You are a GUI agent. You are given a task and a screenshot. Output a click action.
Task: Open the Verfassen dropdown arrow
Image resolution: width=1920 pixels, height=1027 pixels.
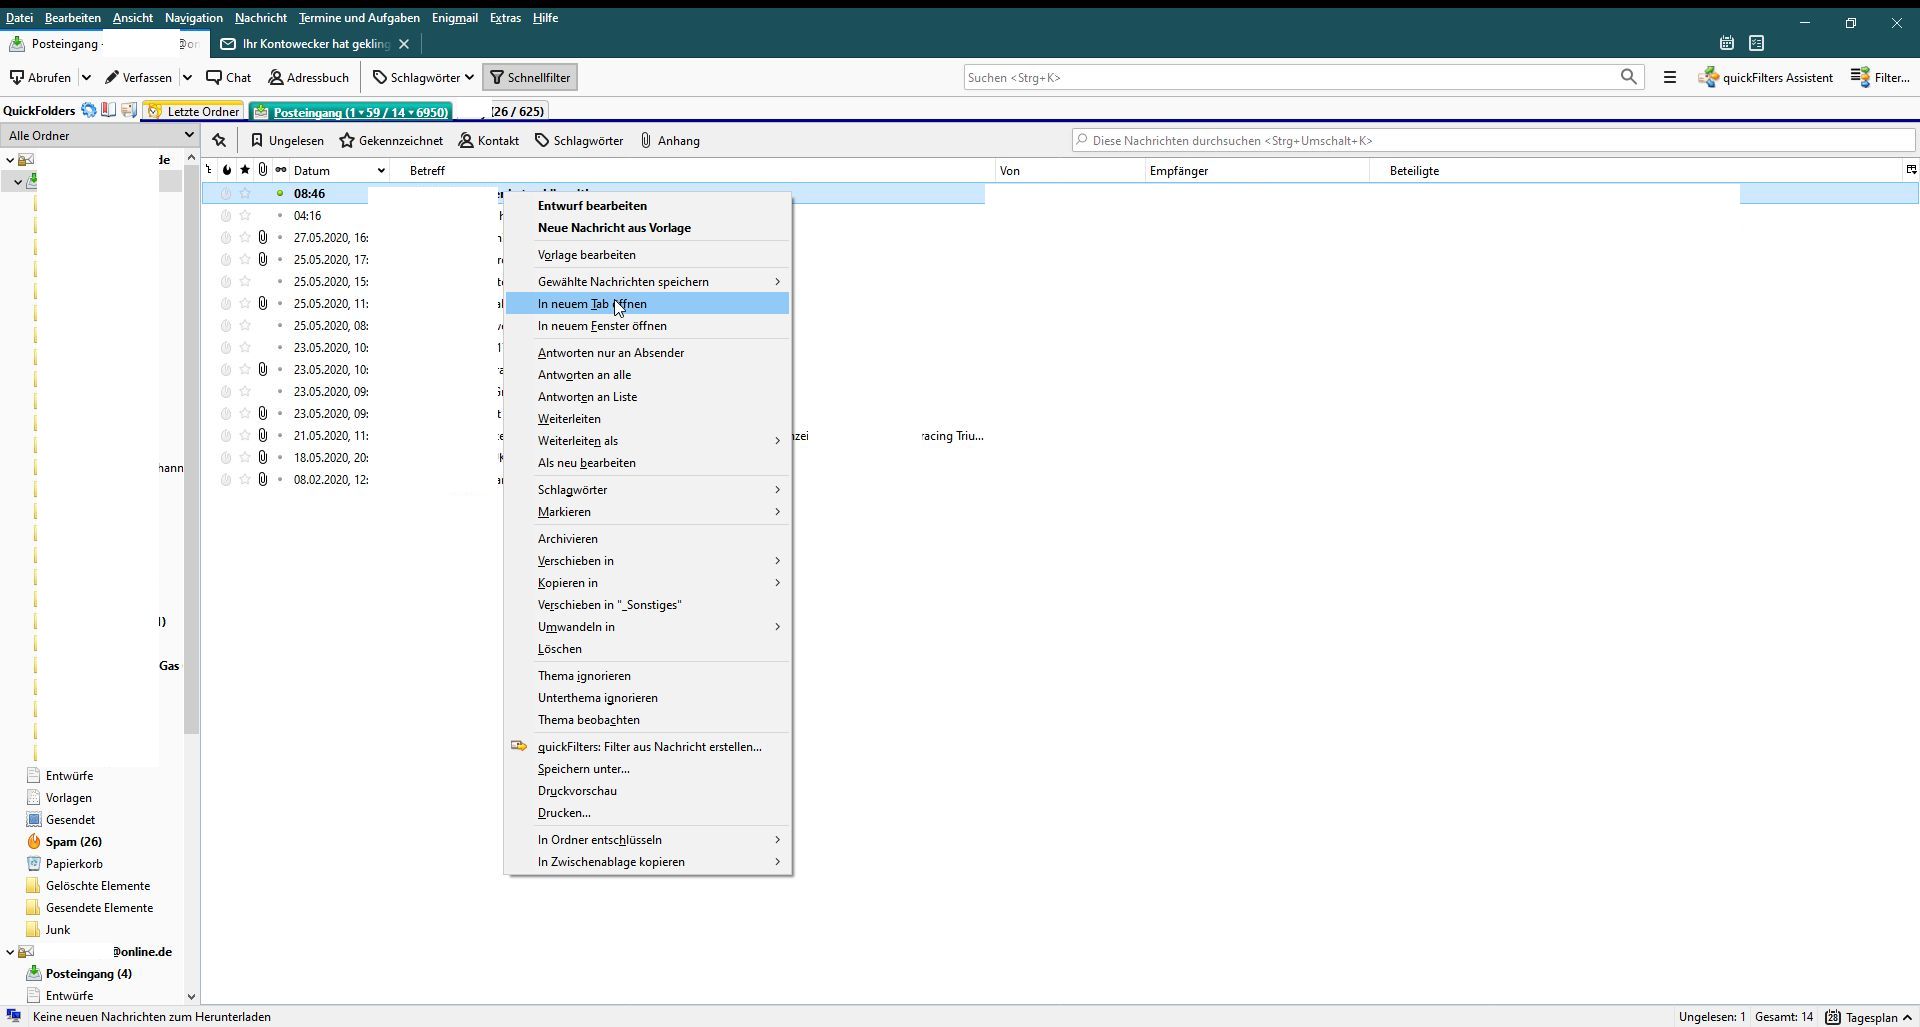click(x=187, y=77)
